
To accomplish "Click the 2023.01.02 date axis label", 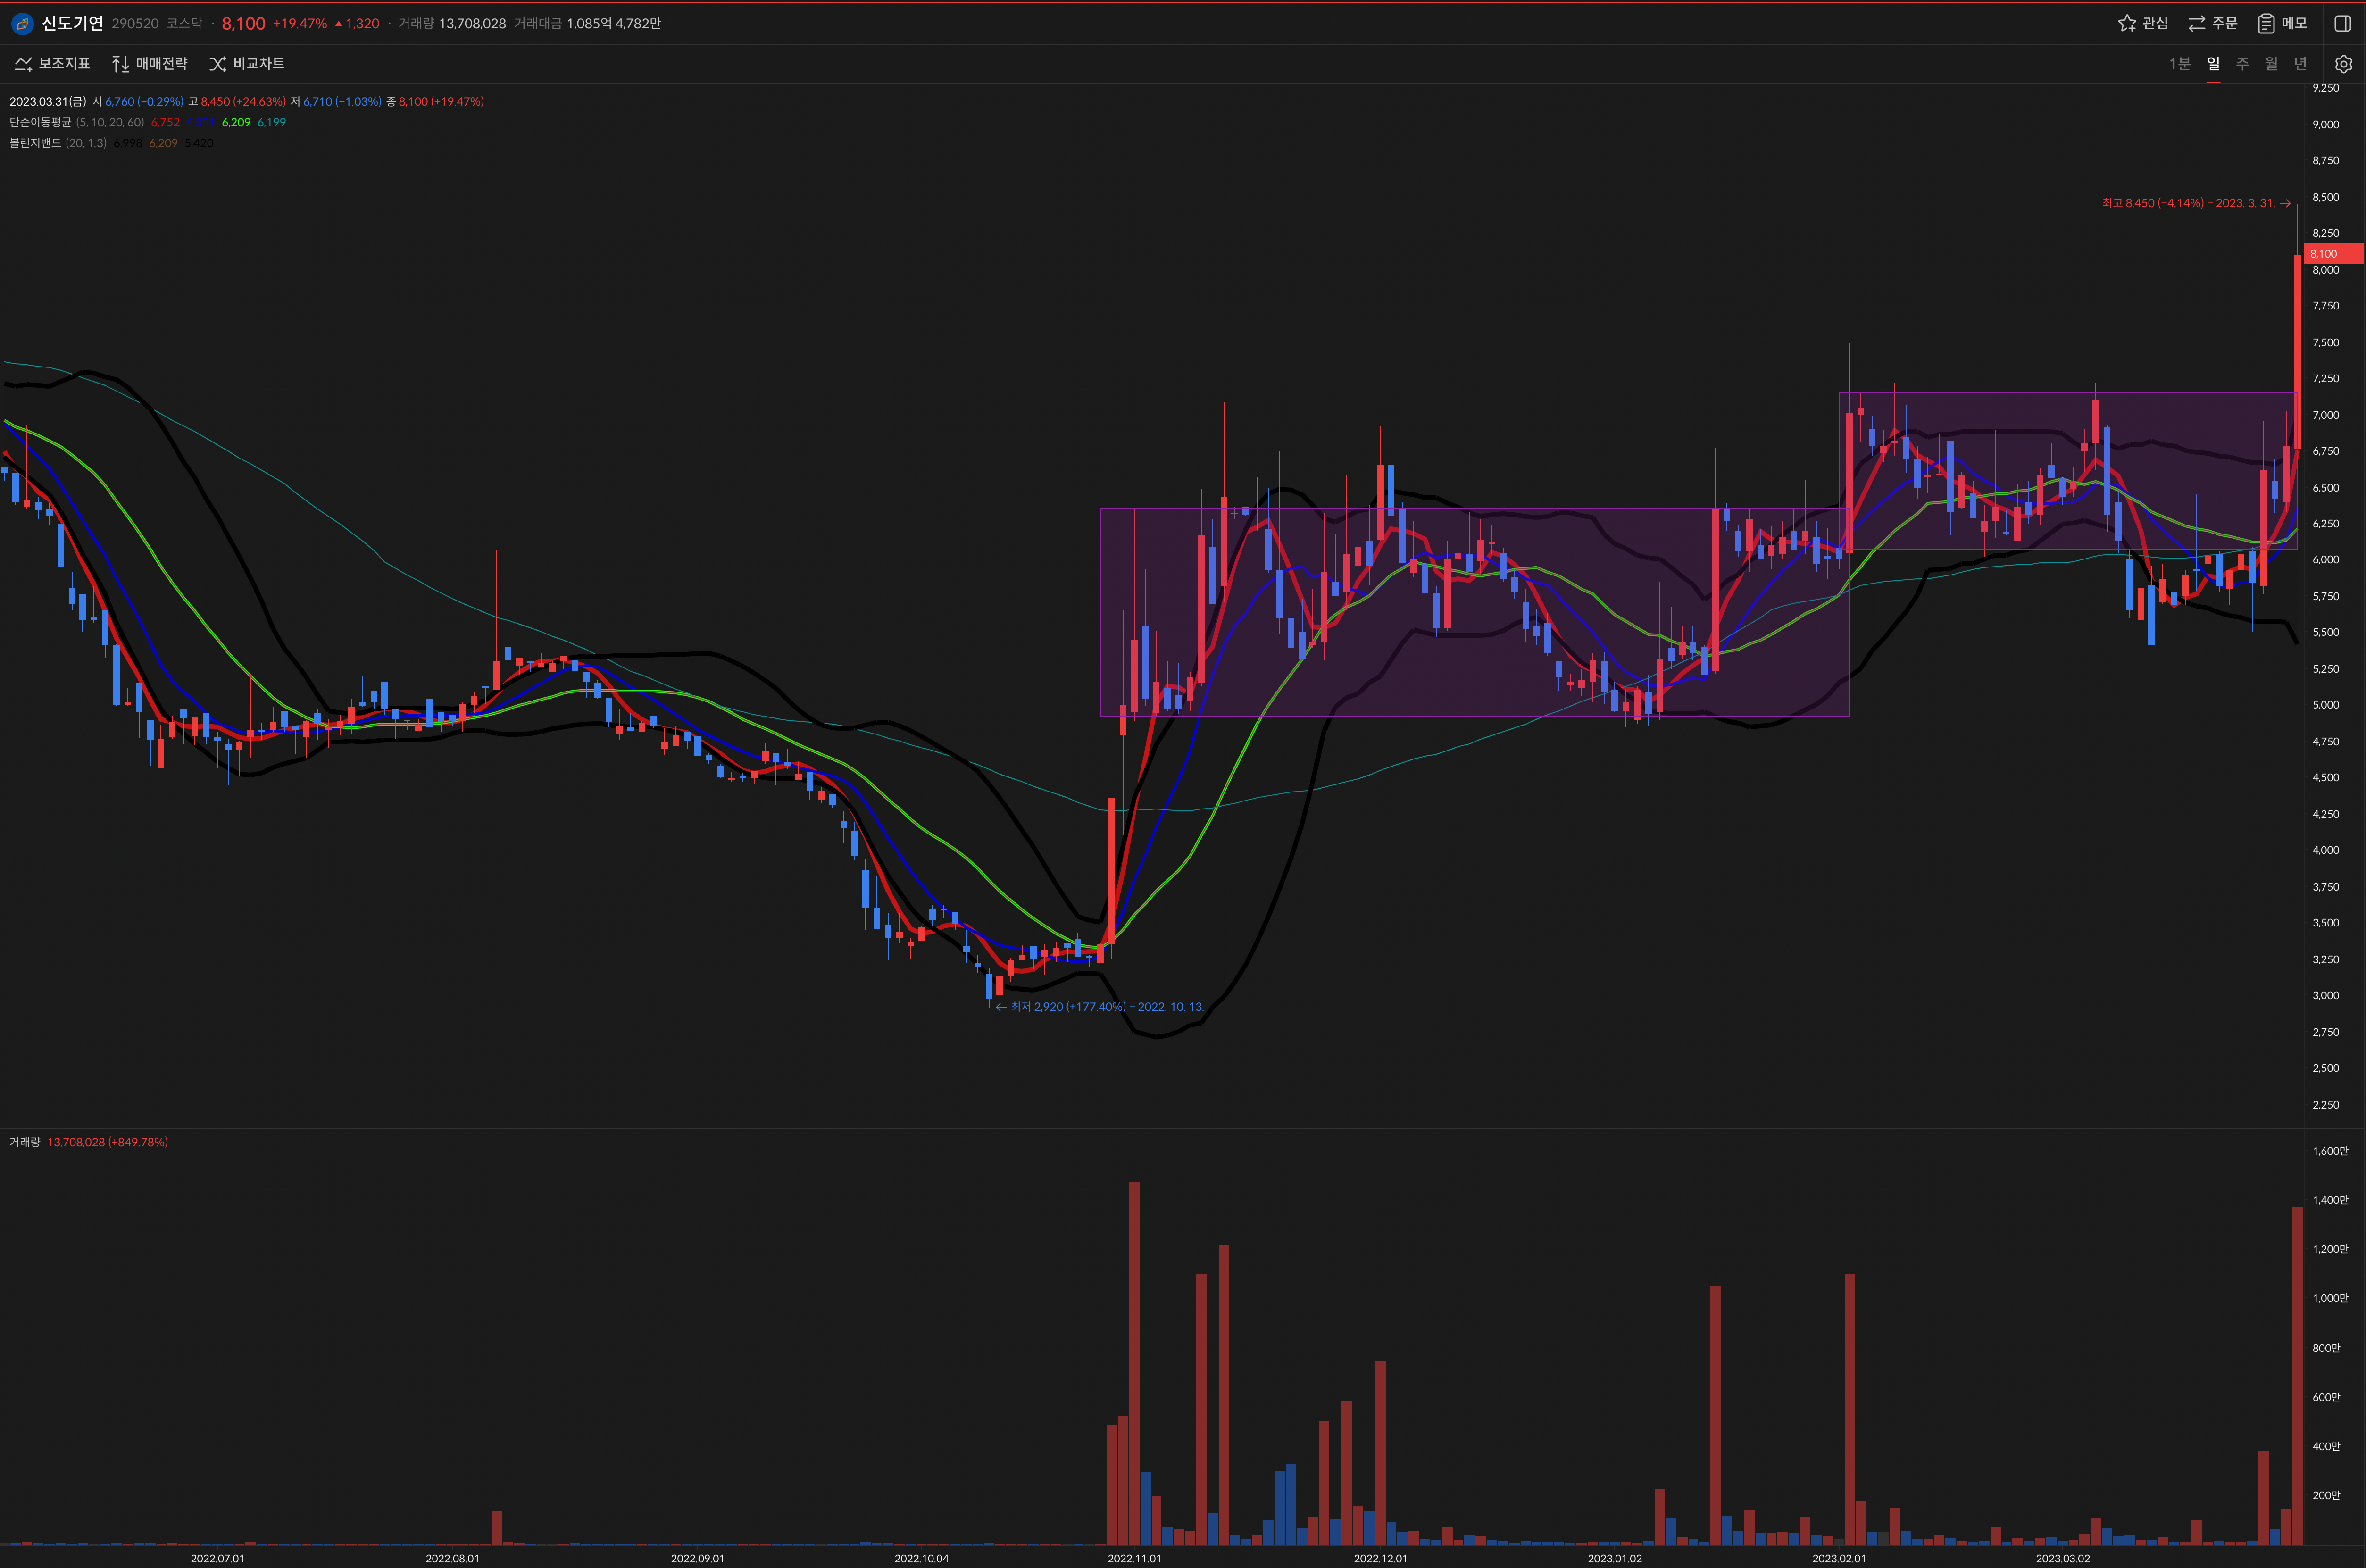I will (1615, 1558).
